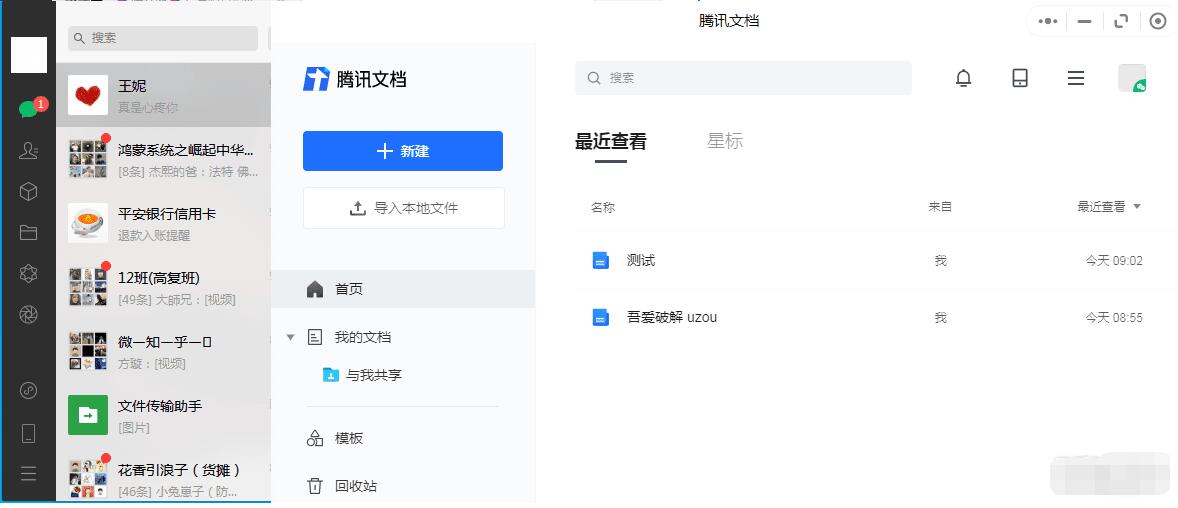Open the three-line menu icon in header
Image resolution: width=1178 pixels, height=508 pixels.
[1076, 78]
